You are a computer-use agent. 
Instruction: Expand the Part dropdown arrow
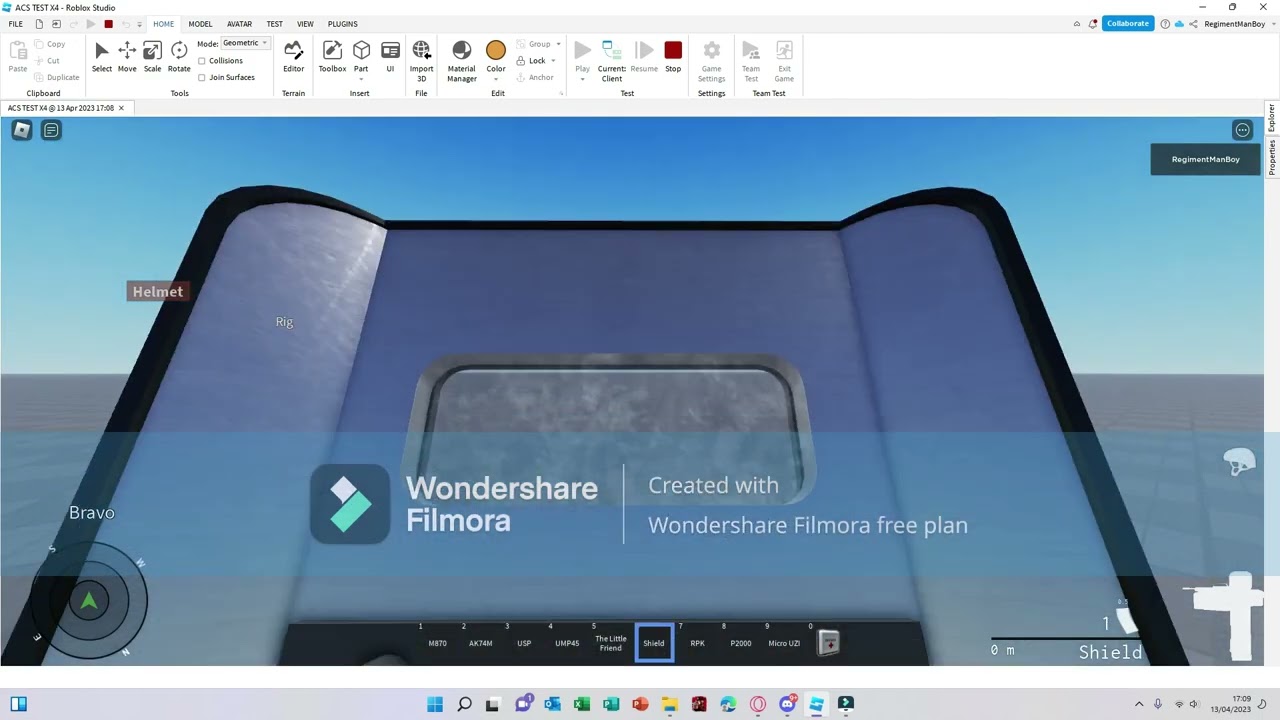pos(361,78)
